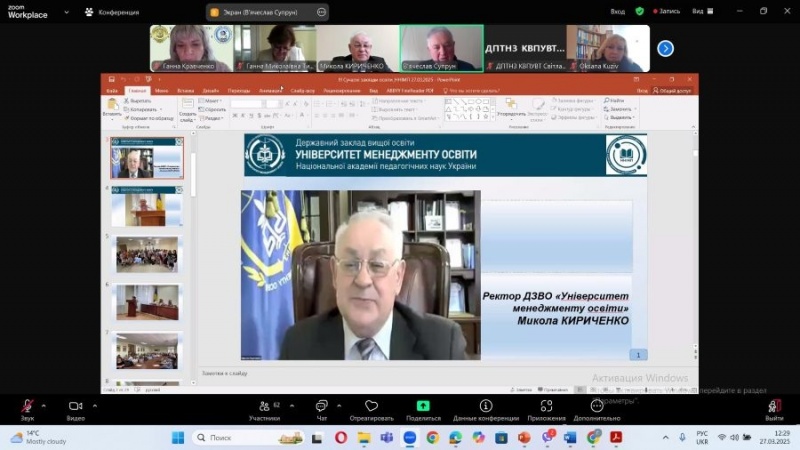Click the green shield encryption icon
The image size is (800, 450).
point(640,11)
